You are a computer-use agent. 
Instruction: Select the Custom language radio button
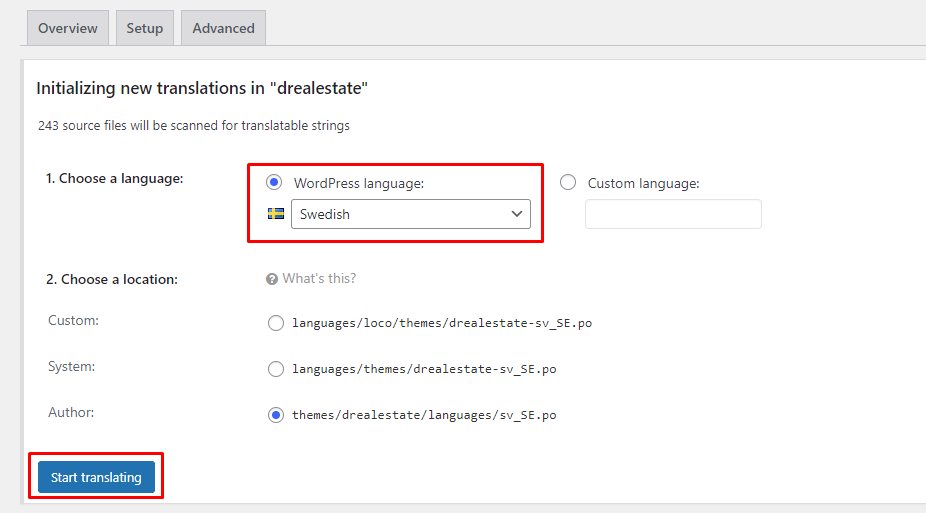[568, 183]
